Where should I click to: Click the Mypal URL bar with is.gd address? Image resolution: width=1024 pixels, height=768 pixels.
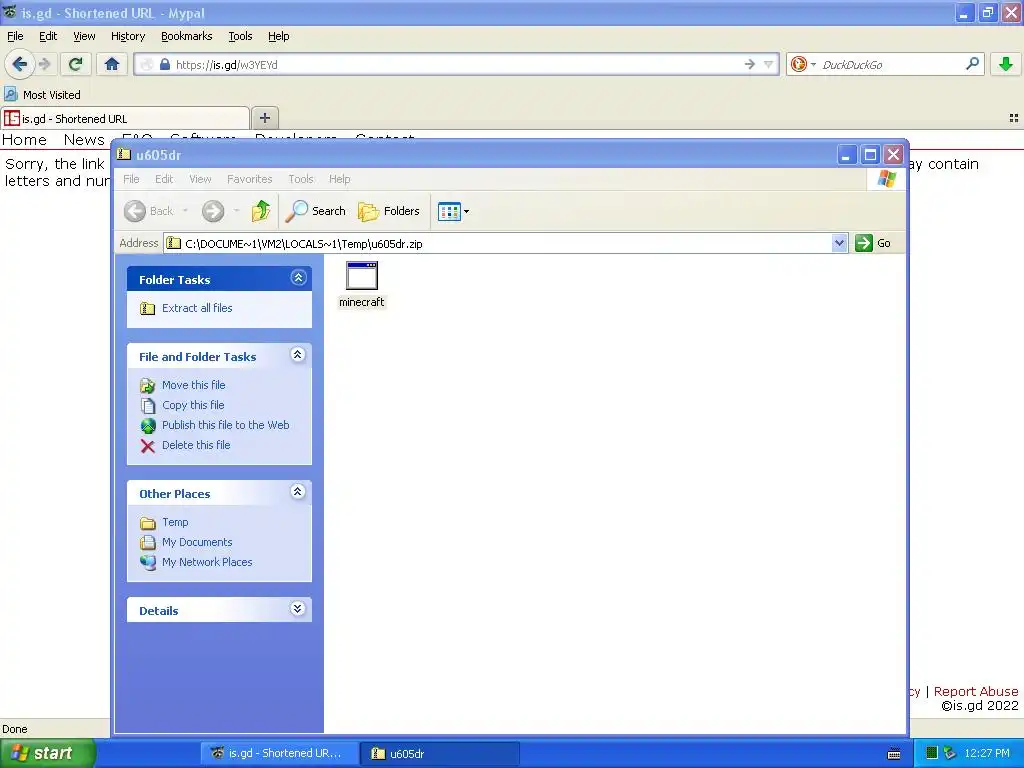point(457,65)
